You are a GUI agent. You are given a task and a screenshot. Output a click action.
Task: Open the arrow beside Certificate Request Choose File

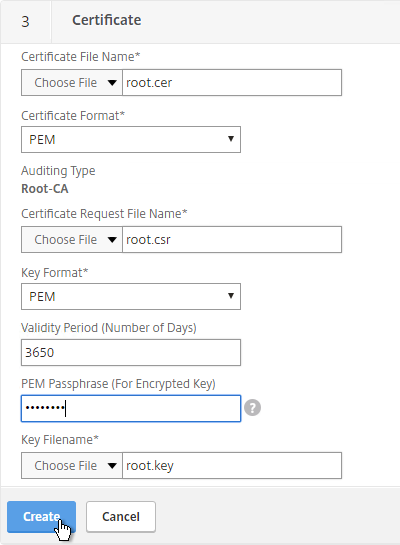point(112,239)
